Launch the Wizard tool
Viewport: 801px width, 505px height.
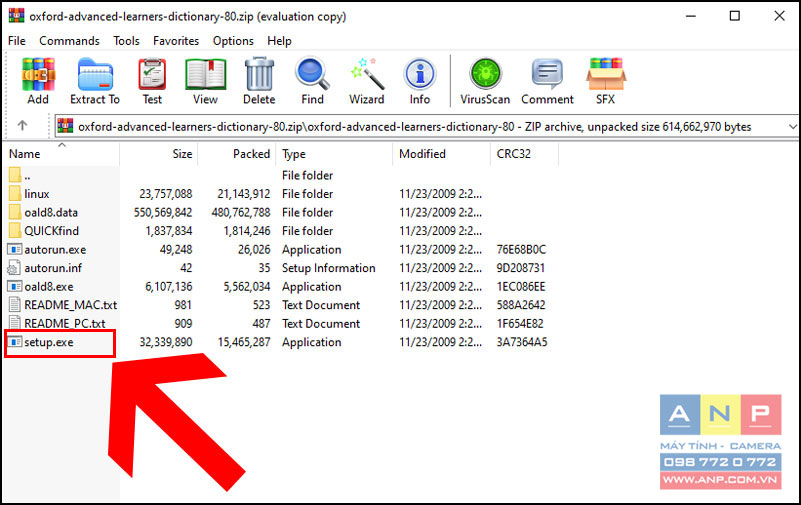[x=367, y=75]
